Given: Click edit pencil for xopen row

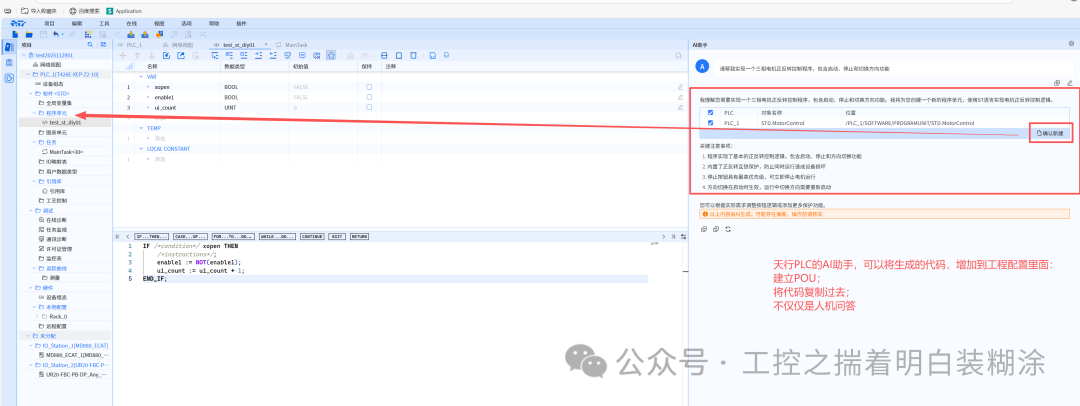Looking at the screenshot, I should pyautogui.click(x=681, y=87).
